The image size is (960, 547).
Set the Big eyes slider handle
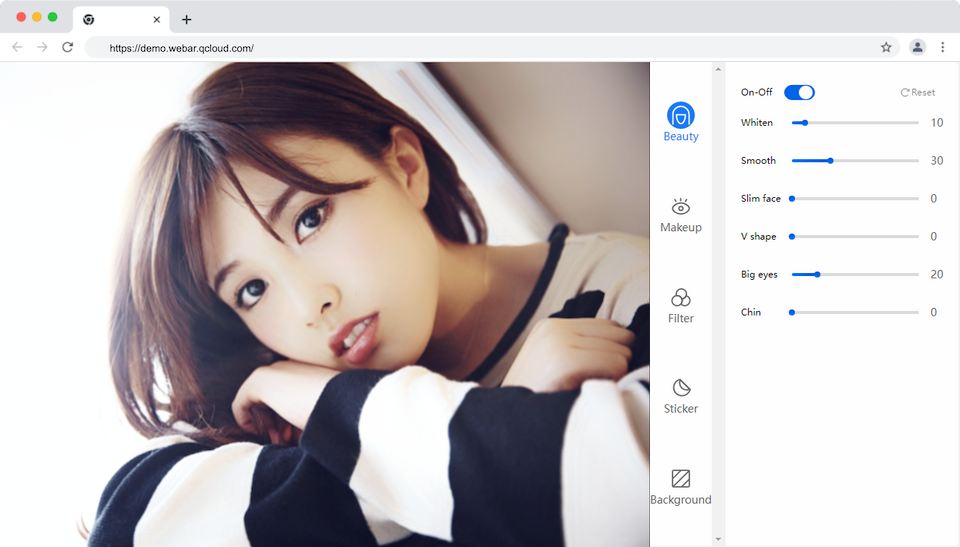click(x=817, y=274)
